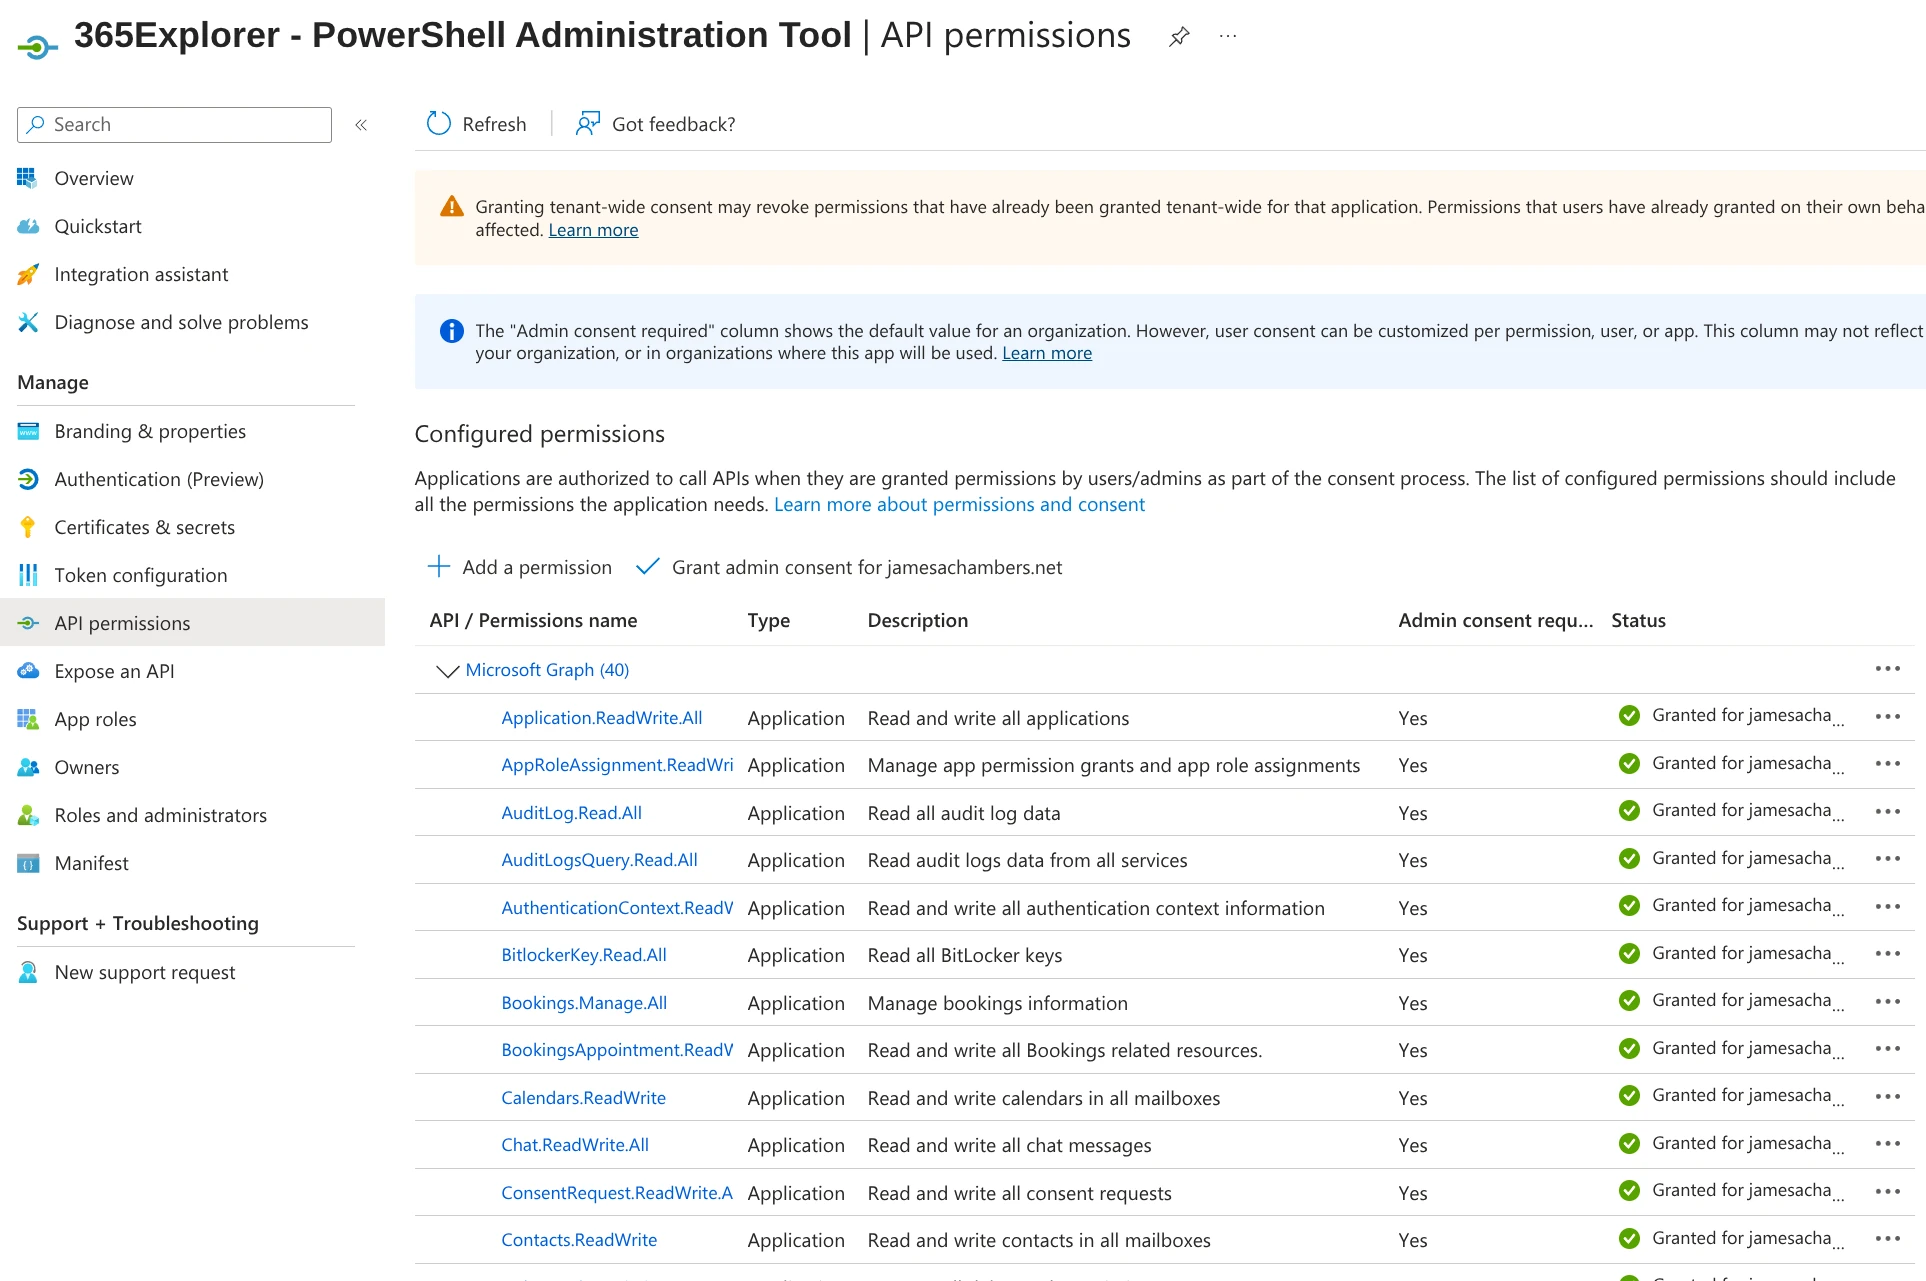1926x1281 pixels.
Task: Open ellipsis menu for Contacts.ReadWrite row
Action: pos(1887,1239)
